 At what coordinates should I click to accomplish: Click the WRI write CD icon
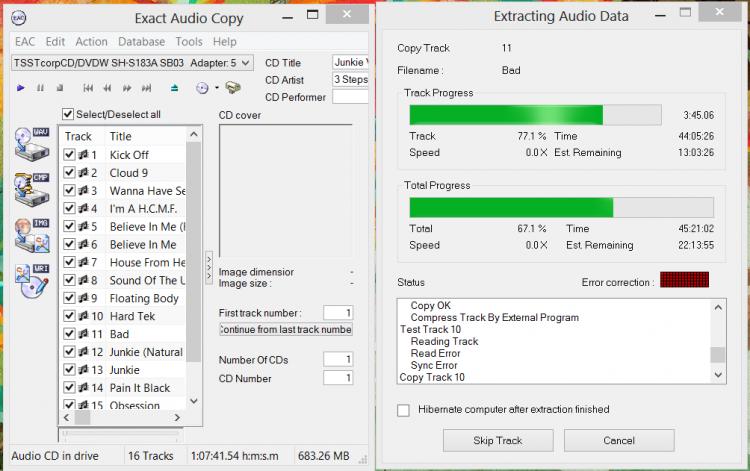pos(32,281)
